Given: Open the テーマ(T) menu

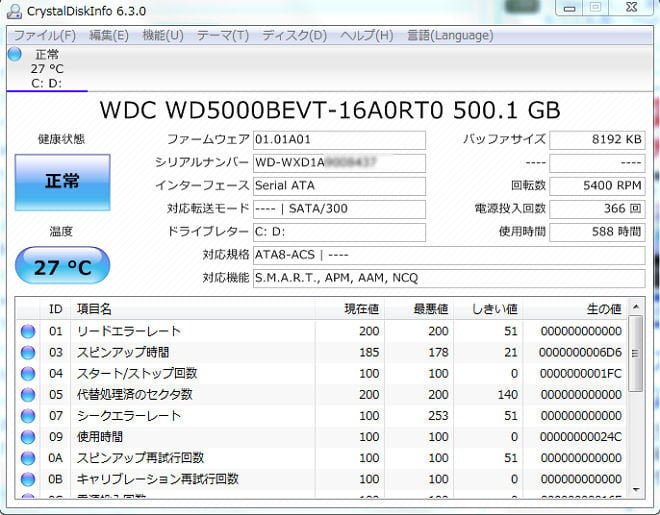Looking at the screenshot, I should (x=222, y=35).
